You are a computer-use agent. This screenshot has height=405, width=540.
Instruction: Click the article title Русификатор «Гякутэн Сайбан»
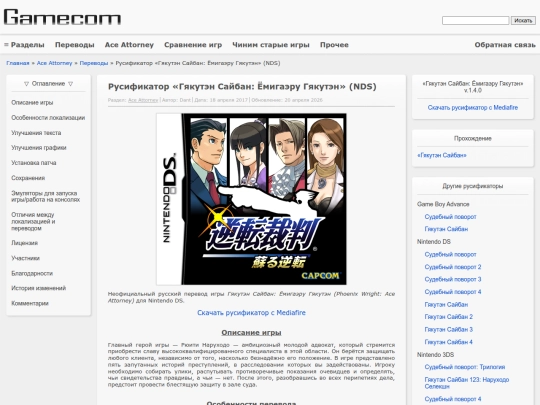[242, 86]
